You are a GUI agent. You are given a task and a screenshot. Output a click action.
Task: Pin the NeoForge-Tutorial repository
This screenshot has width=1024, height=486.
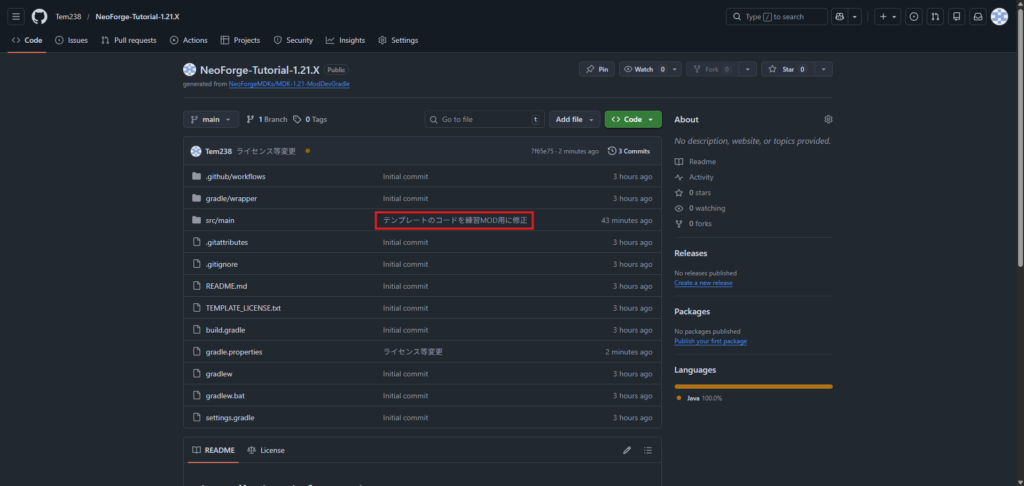point(596,69)
